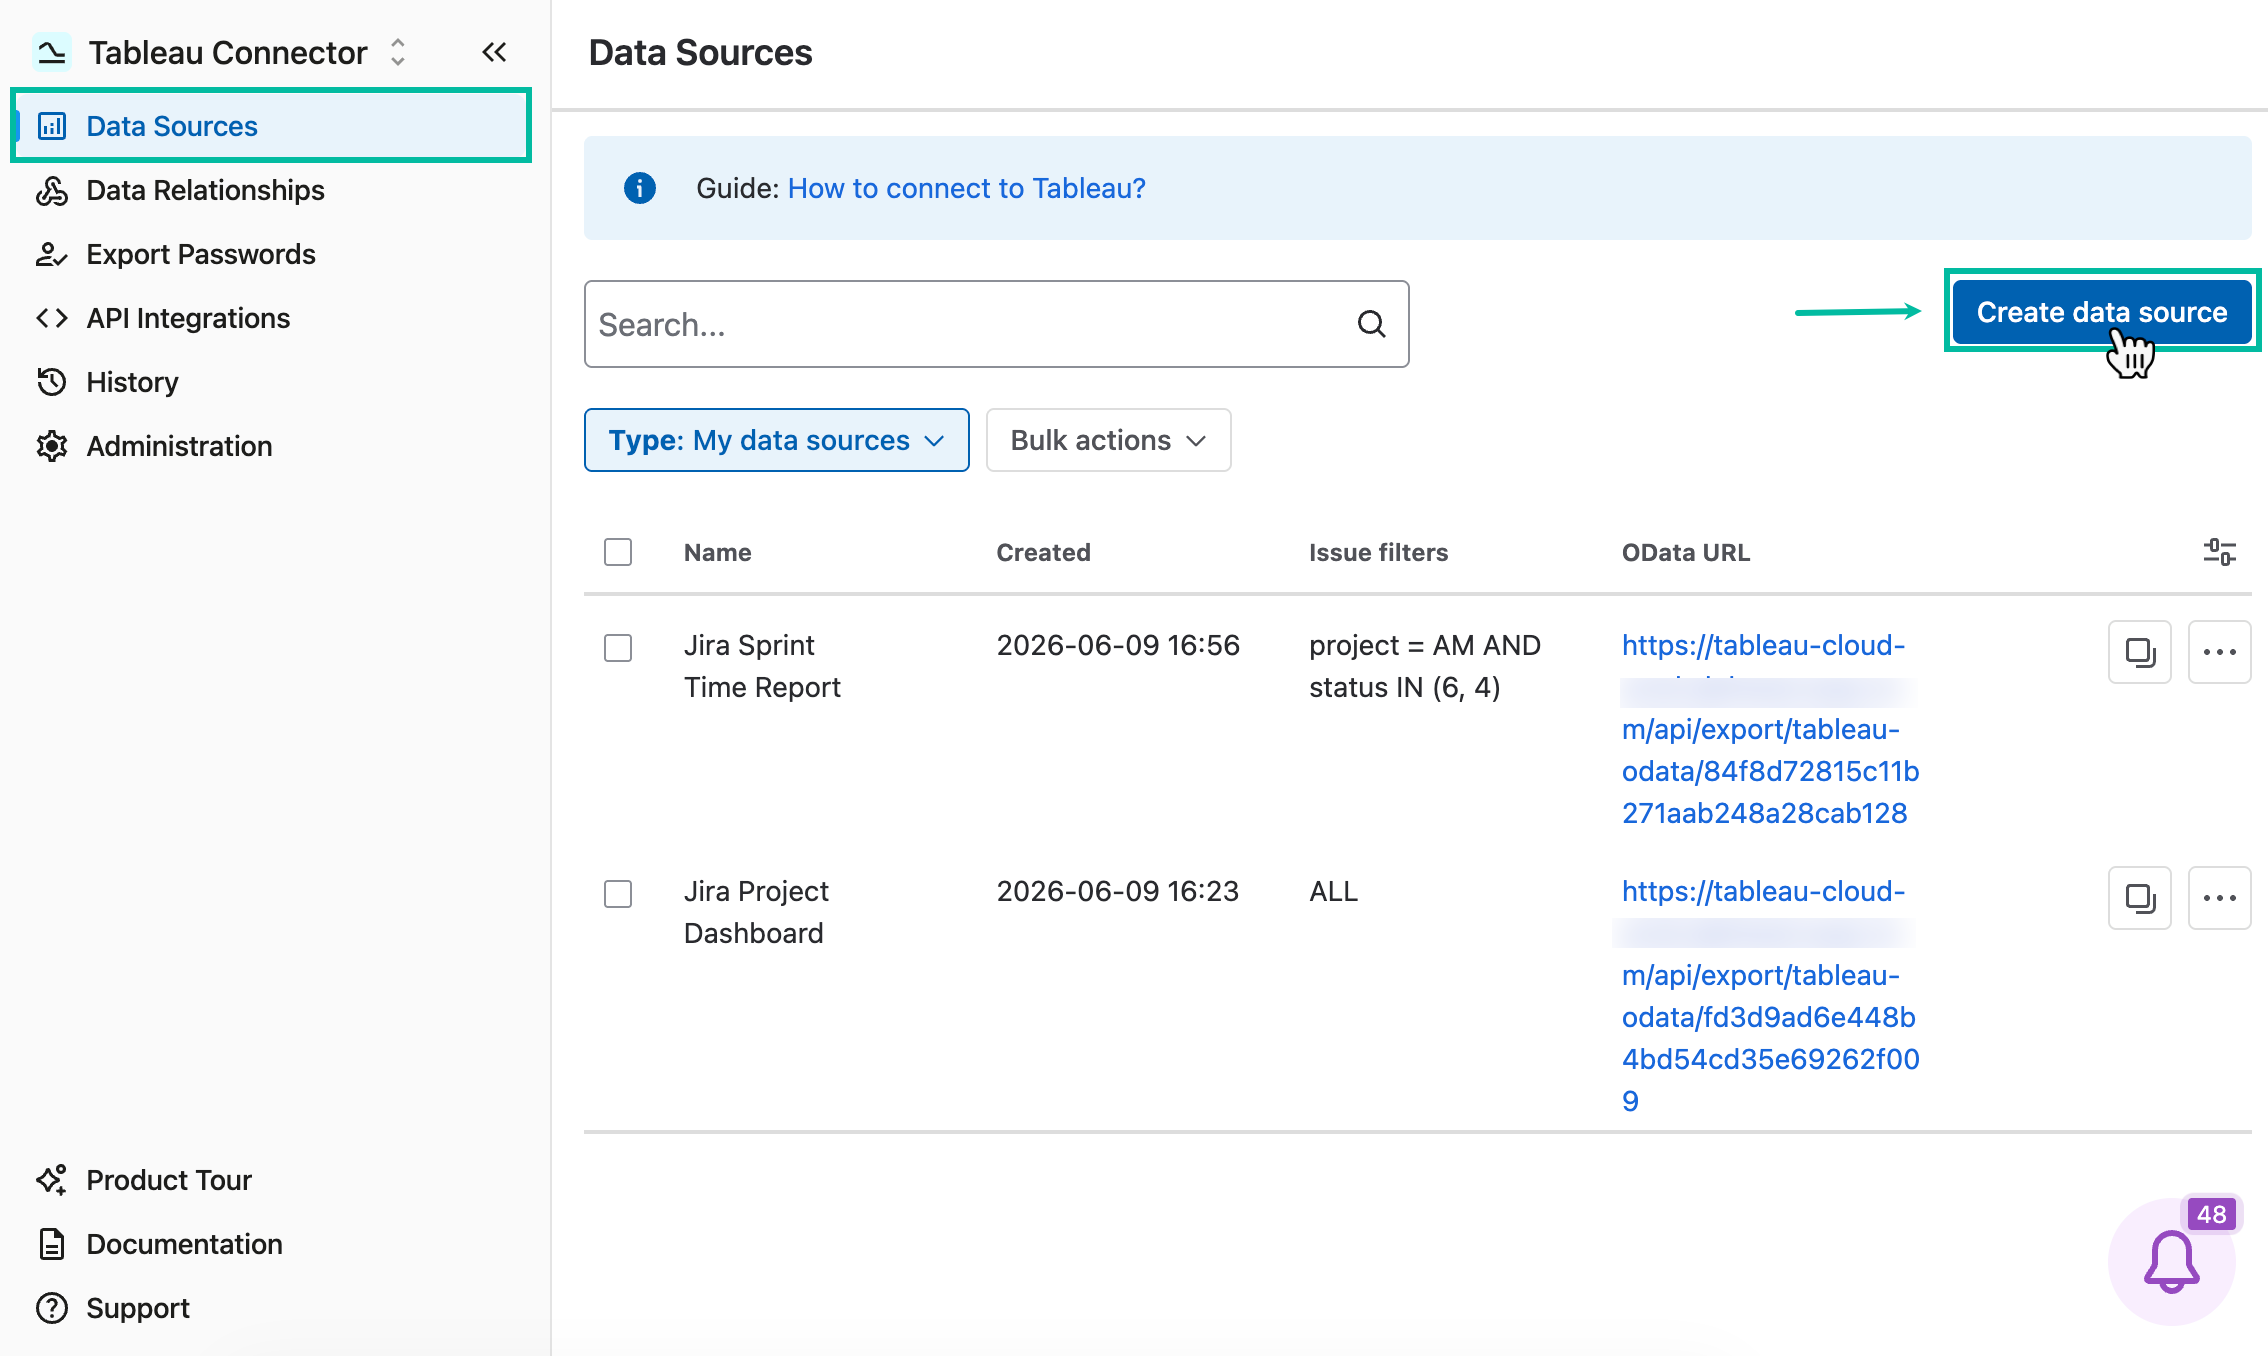Screen dimensions: 2268x1356
Task: Click the Data Sources chart icon
Action: pyautogui.click(x=52, y=126)
